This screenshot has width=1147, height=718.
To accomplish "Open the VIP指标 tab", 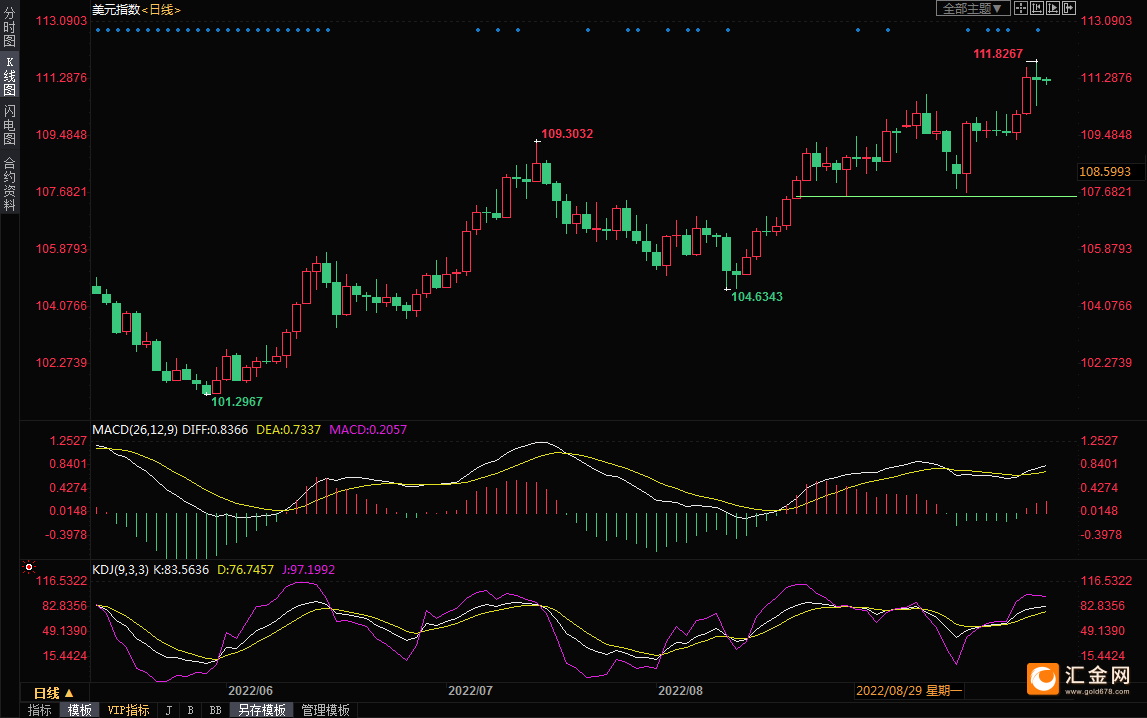I will pos(128,710).
